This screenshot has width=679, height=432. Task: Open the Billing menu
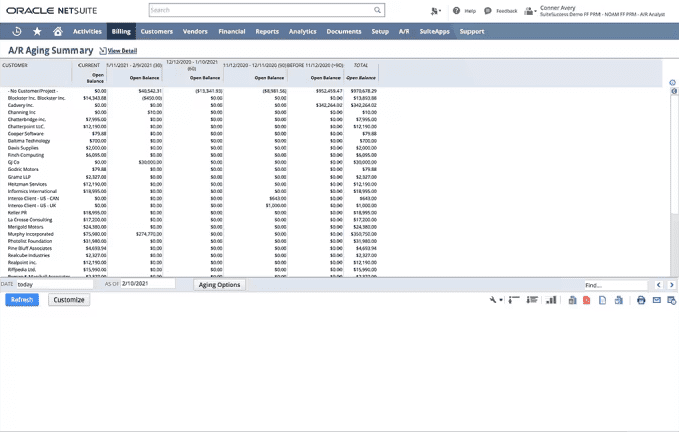[x=121, y=31]
